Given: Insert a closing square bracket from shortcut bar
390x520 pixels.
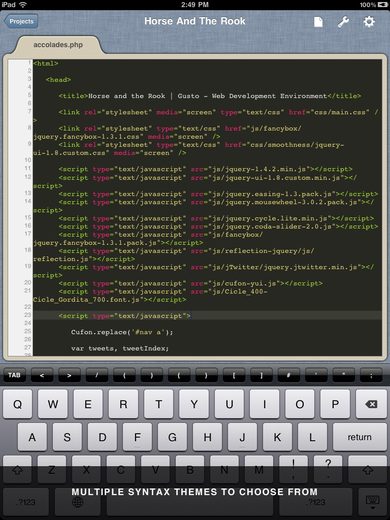Looking at the screenshot, I should pyautogui.click(x=261, y=375).
